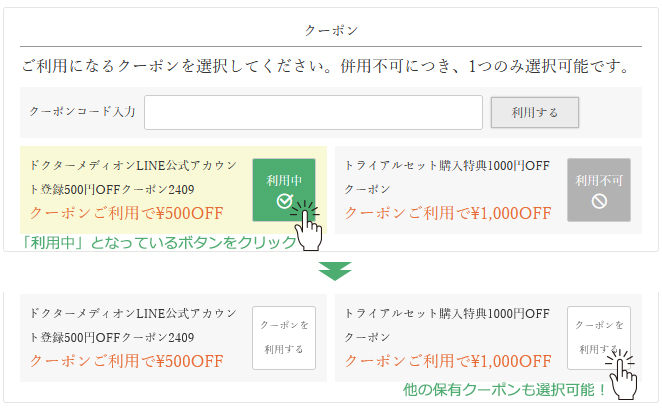This screenshot has height=412, width=662.
Task: Click the checkmark icon in 利用中 button
Action: pyautogui.click(x=284, y=202)
